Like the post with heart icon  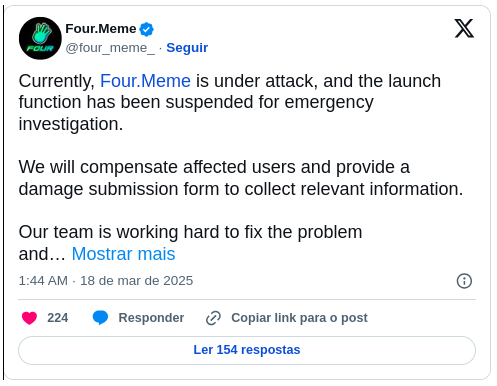pyautogui.click(x=29, y=318)
